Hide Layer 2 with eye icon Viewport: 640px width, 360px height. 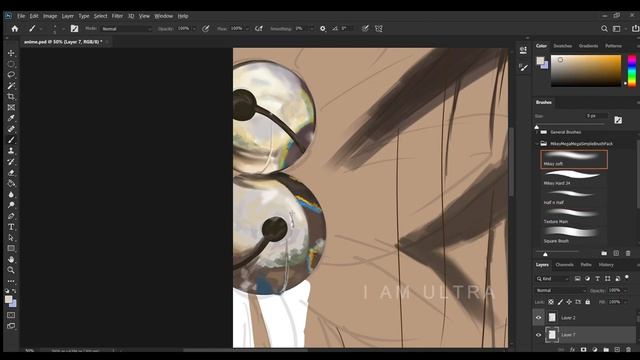pyautogui.click(x=538, y=318)
